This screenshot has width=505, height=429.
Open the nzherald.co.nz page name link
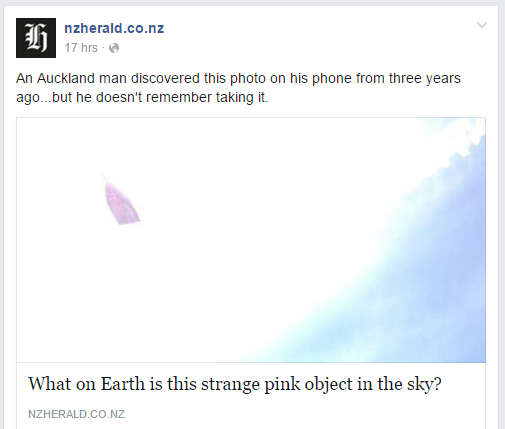(114, 28)
